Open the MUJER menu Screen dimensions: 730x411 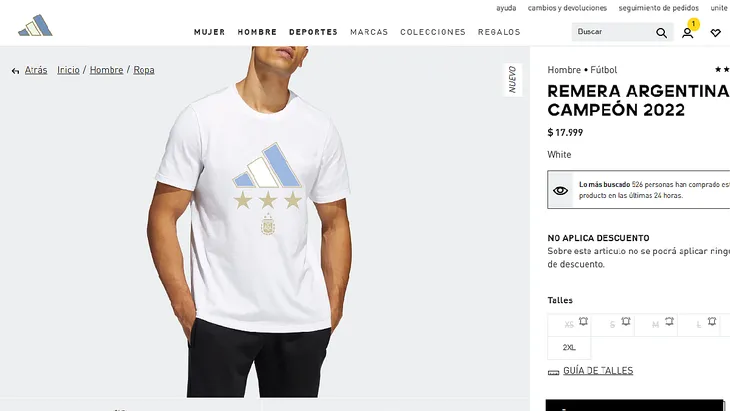[x=210, y=32]
